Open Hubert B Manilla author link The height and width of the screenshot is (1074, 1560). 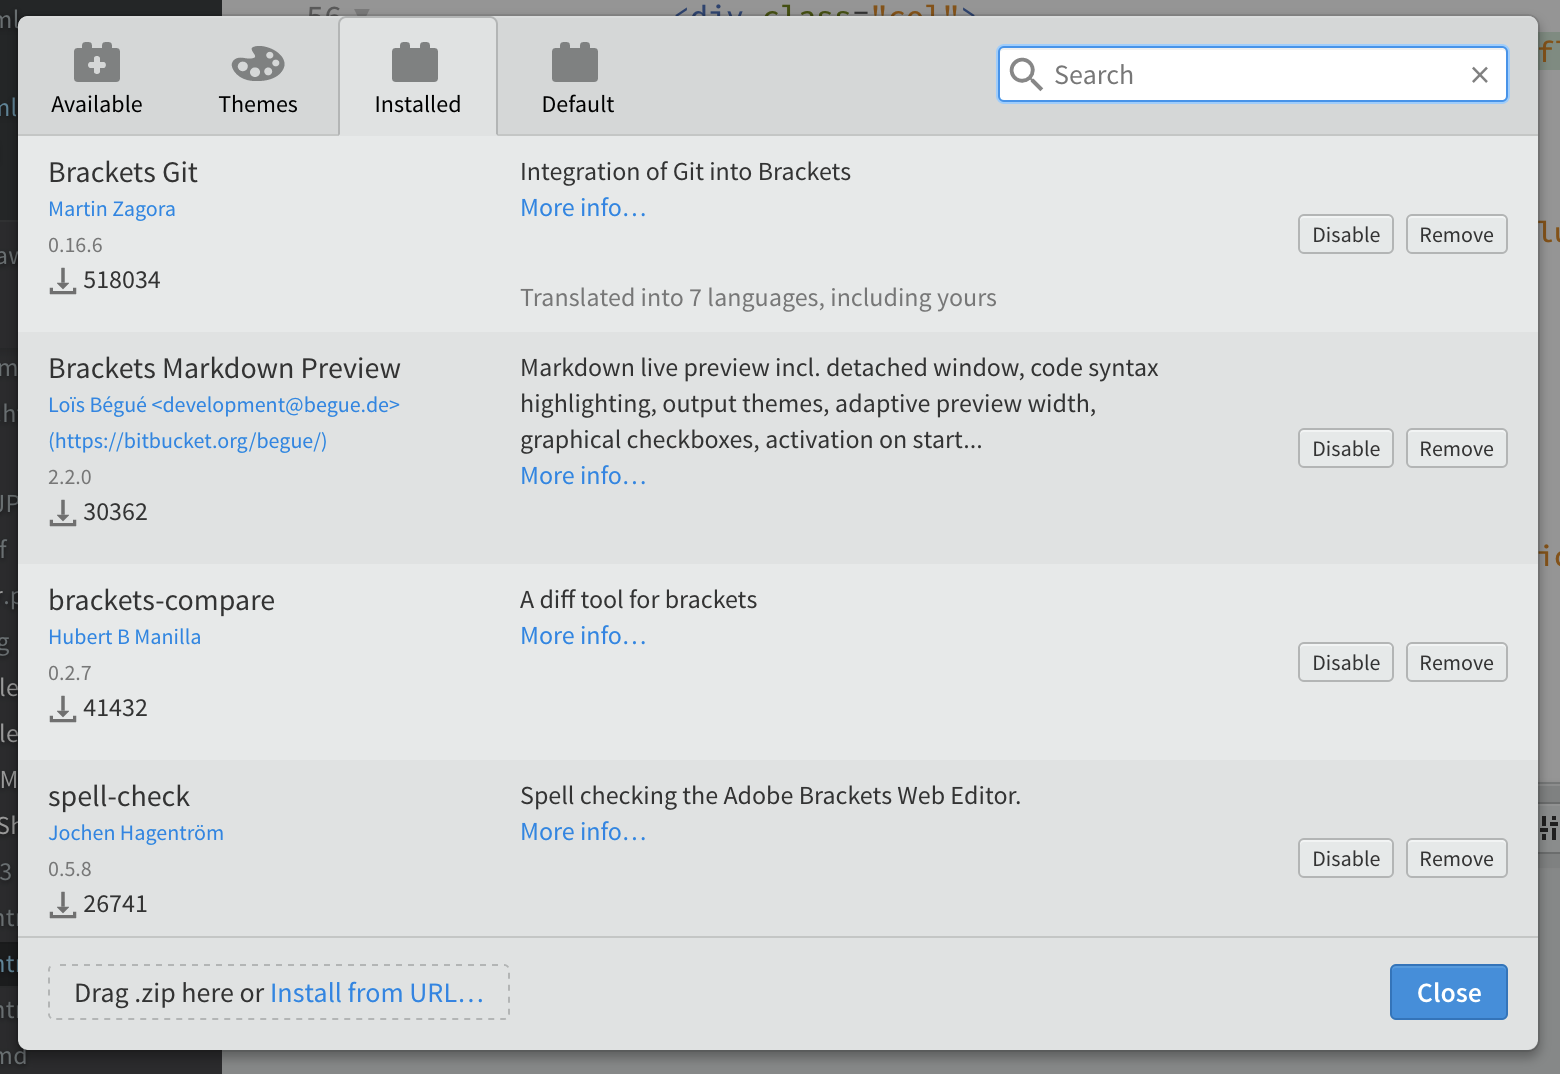point(125,637)
